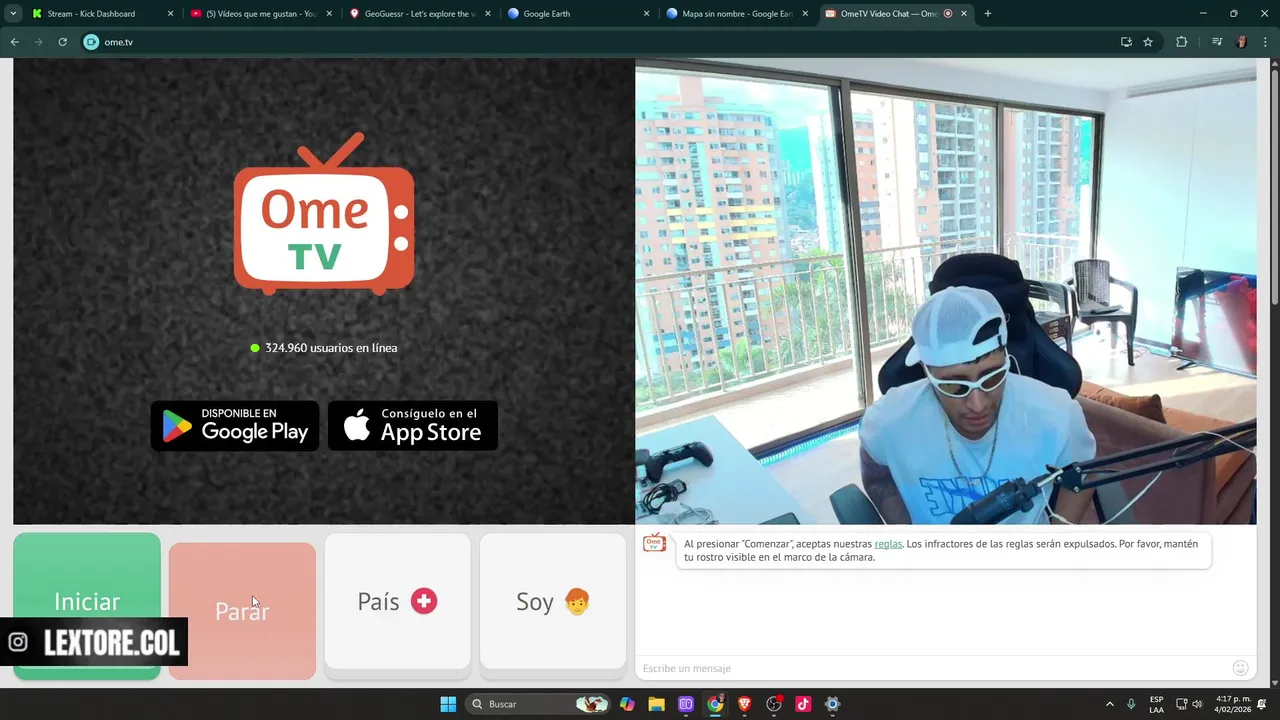This screenshot has height=720, width=1280.
Task: Open TikTok app from the taskbar
Action: pos(803,704)
